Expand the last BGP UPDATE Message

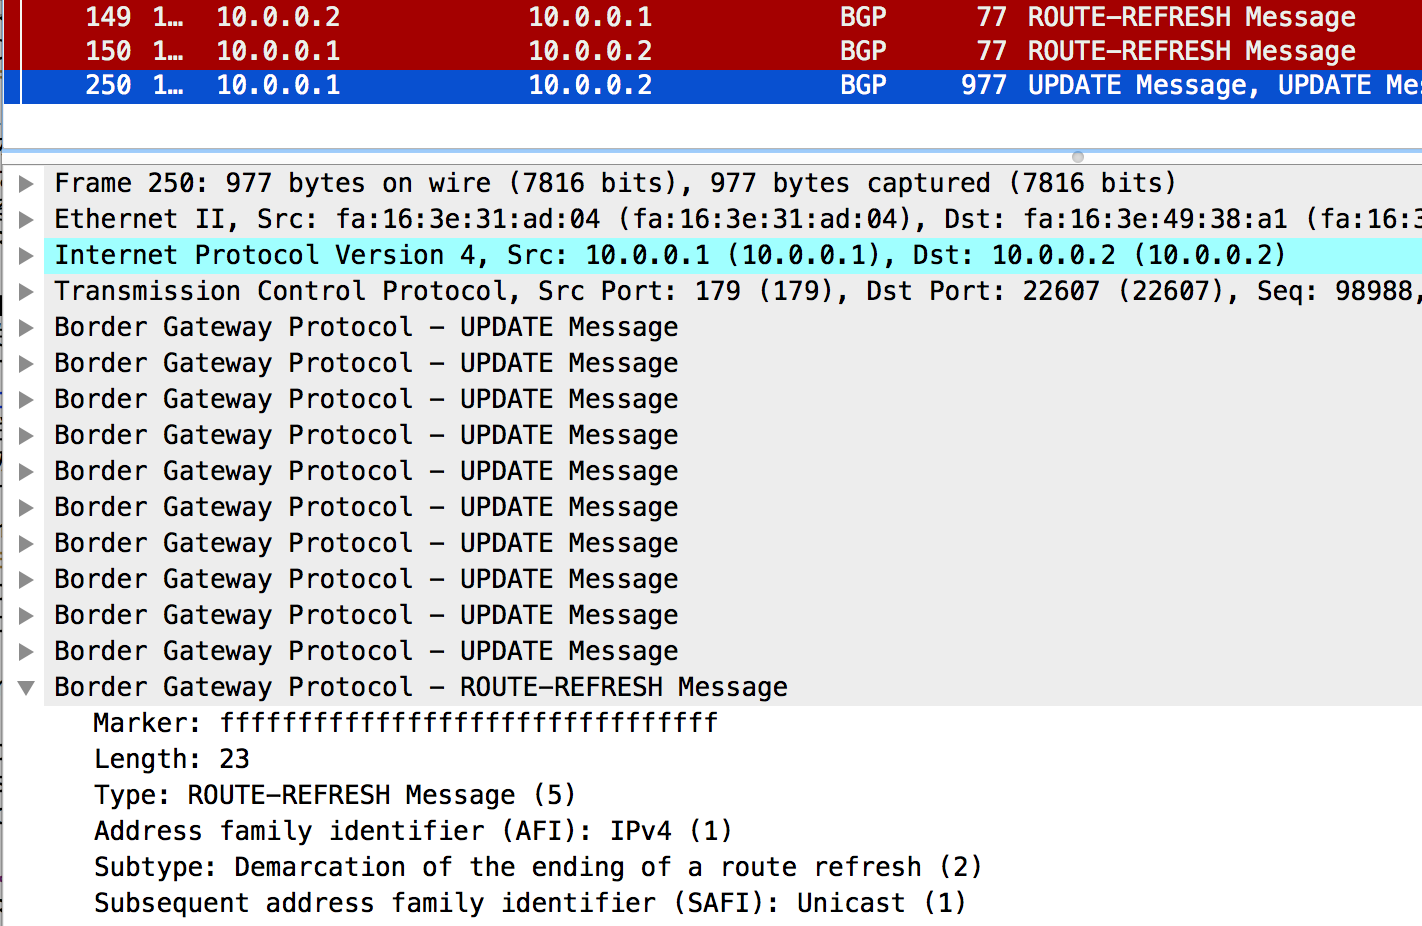pyautogui.click(x=27, y=652)
